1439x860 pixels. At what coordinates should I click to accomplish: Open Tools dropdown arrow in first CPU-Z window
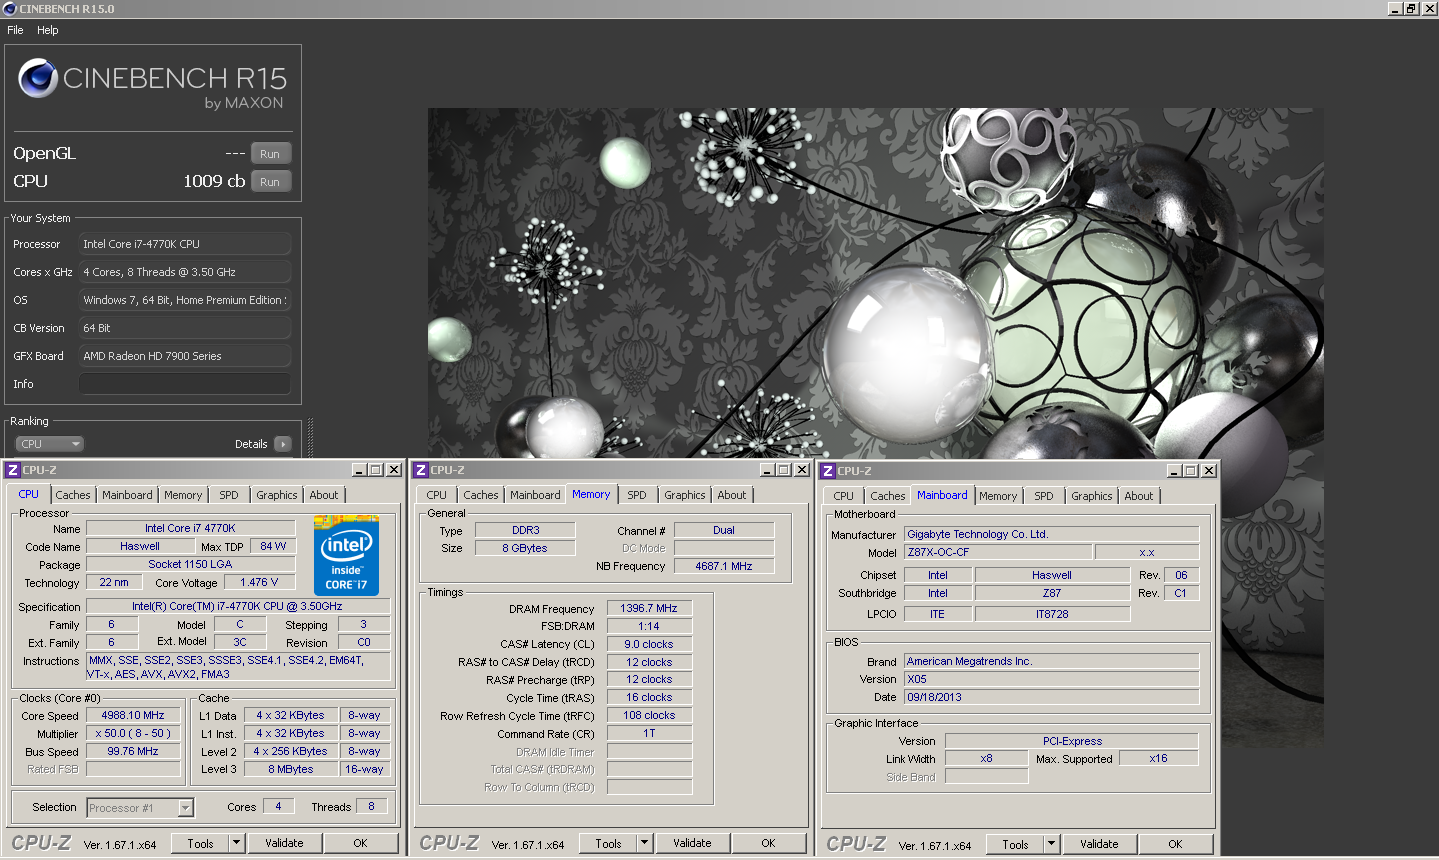[x=237, y=843]
